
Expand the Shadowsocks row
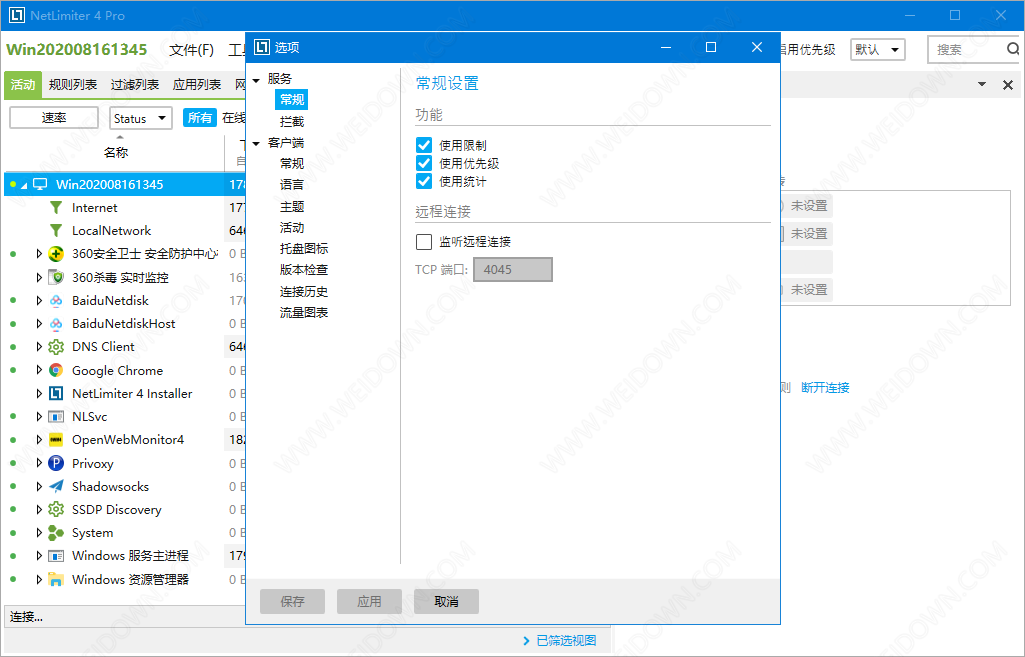[39, 486]
